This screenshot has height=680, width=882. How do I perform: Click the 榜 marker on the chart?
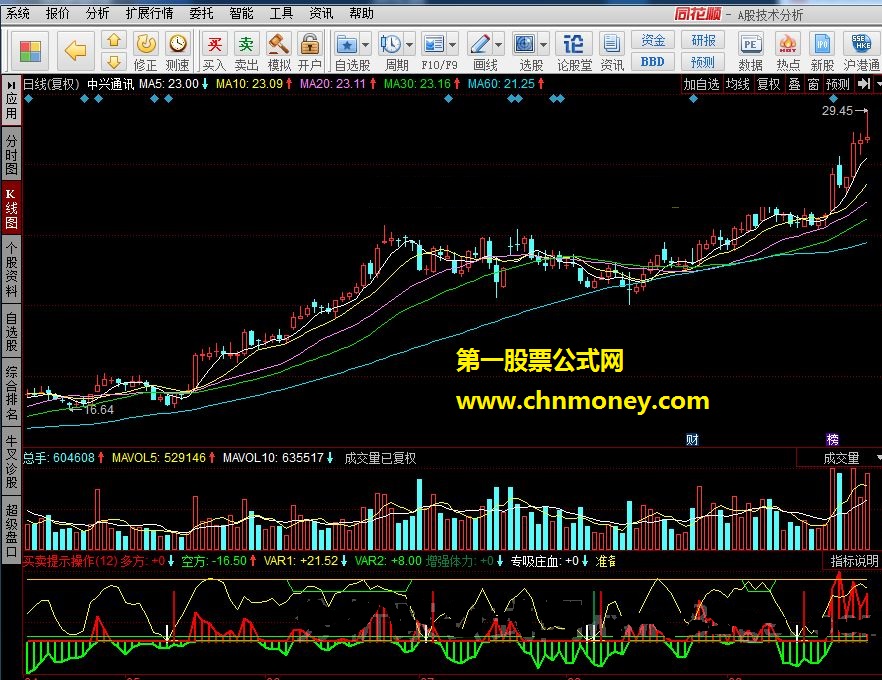tap(832, 439)
